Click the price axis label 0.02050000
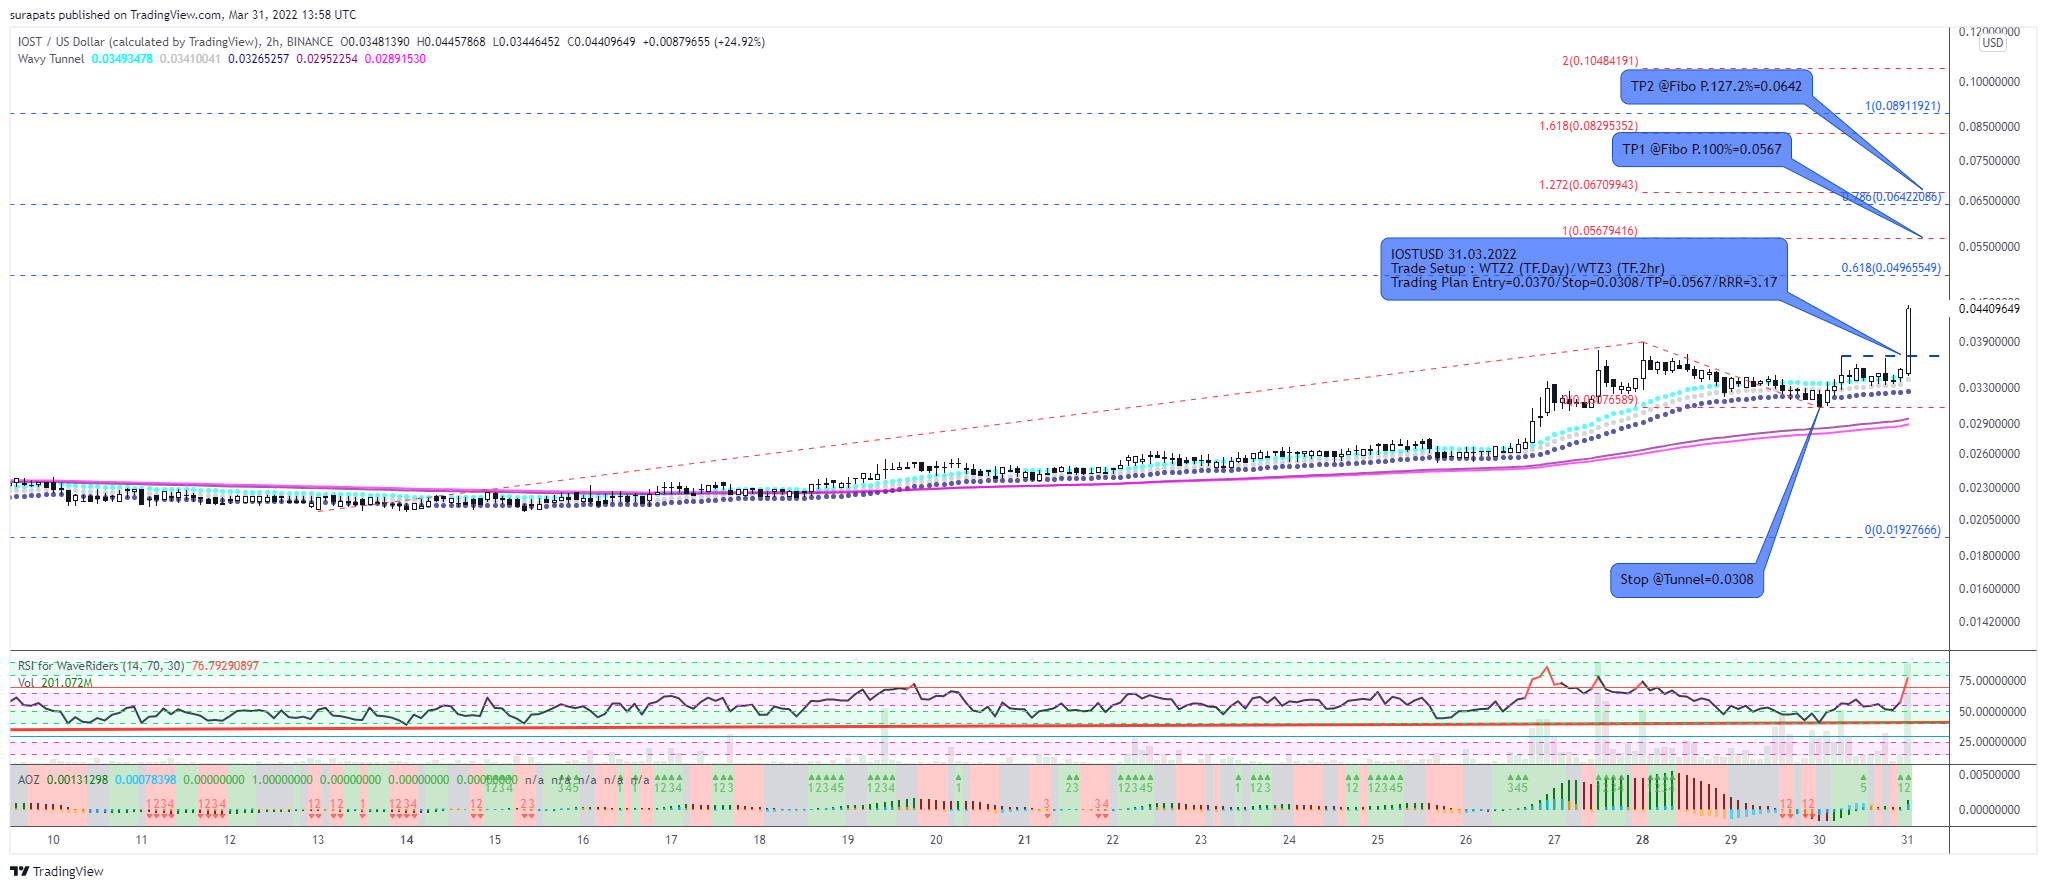The image size is (2047, 889). [x=1989, y=520]
